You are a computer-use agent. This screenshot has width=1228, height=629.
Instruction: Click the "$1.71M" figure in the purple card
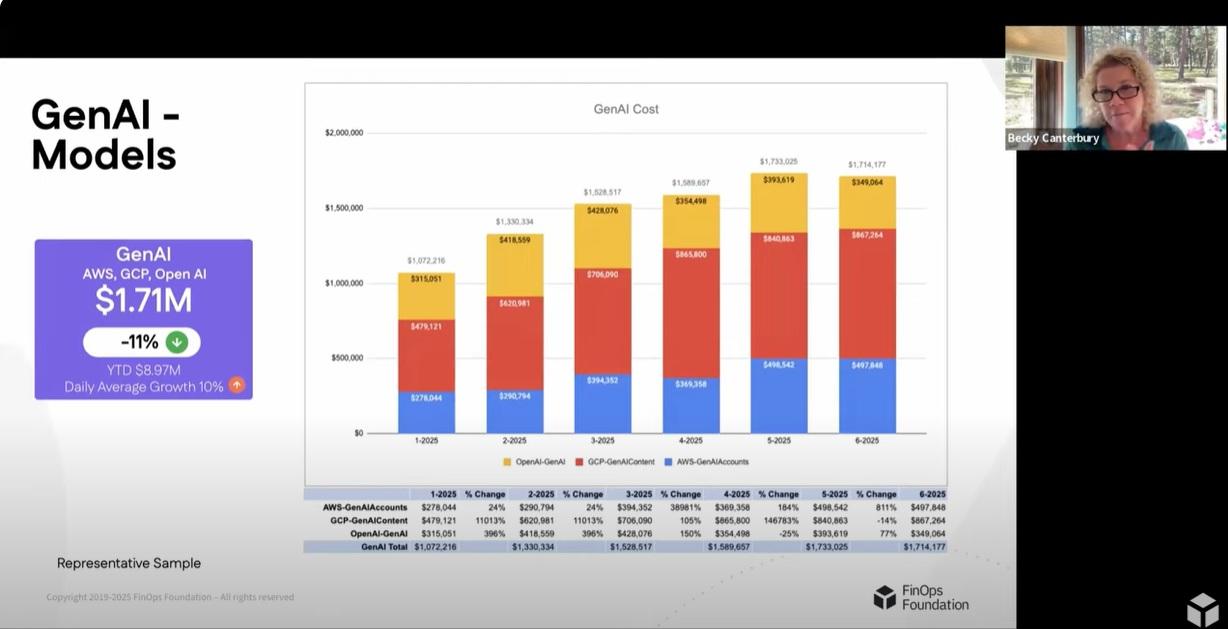pyautogui.click(x=144, y=300)
